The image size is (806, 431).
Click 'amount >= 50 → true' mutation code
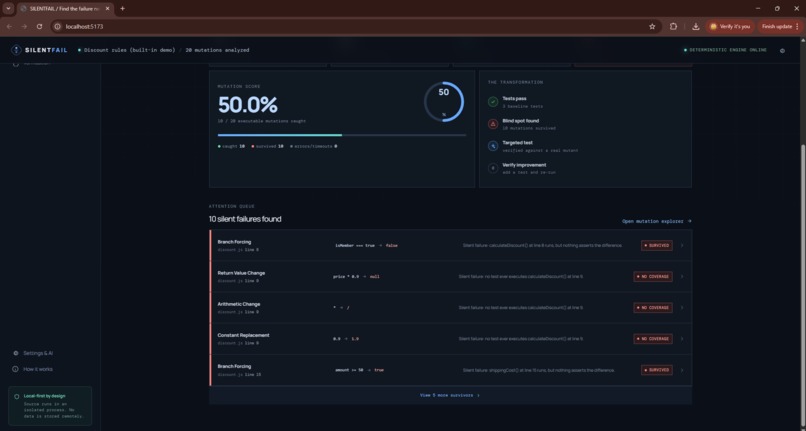point(359,370)
